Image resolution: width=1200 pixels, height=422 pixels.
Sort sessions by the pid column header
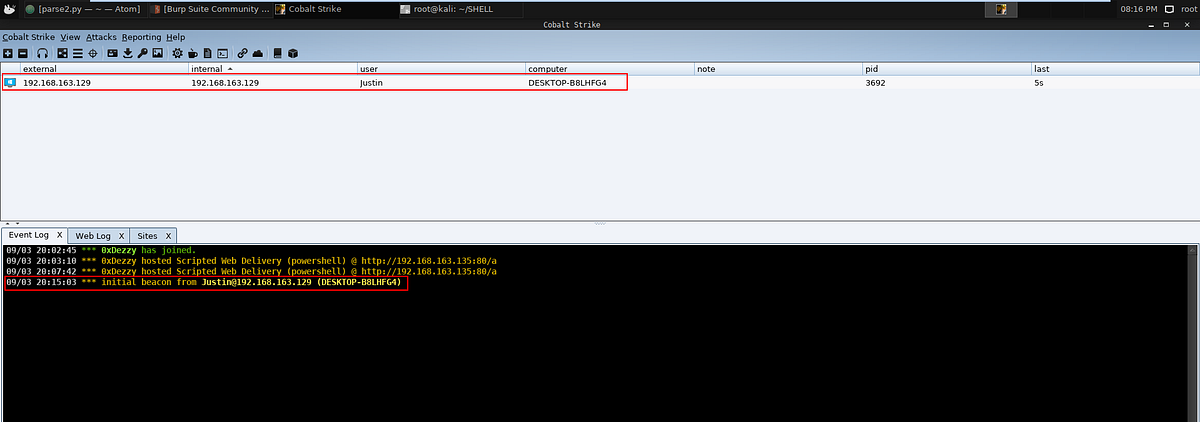(946, 69)
